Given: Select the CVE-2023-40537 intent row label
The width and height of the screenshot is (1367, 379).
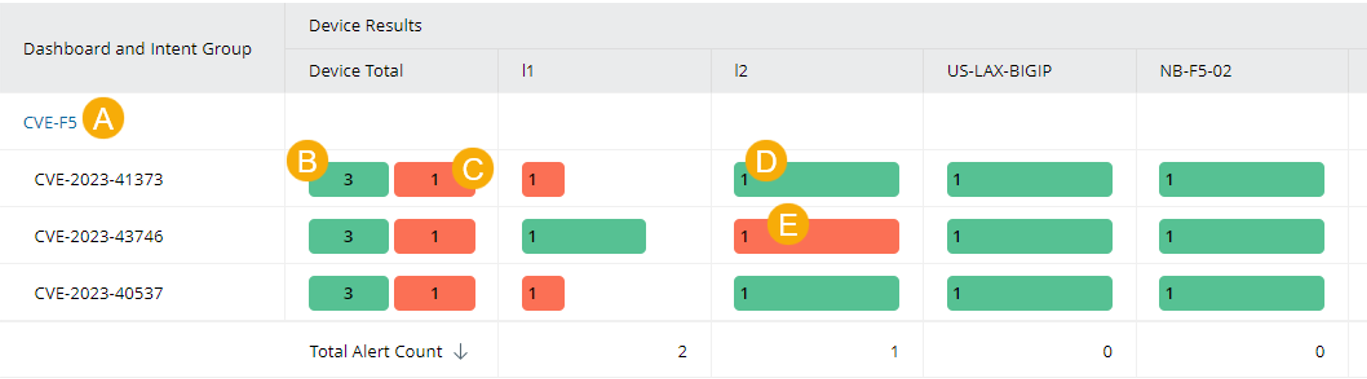Looking at the screenshot, I should click(98, 294).
